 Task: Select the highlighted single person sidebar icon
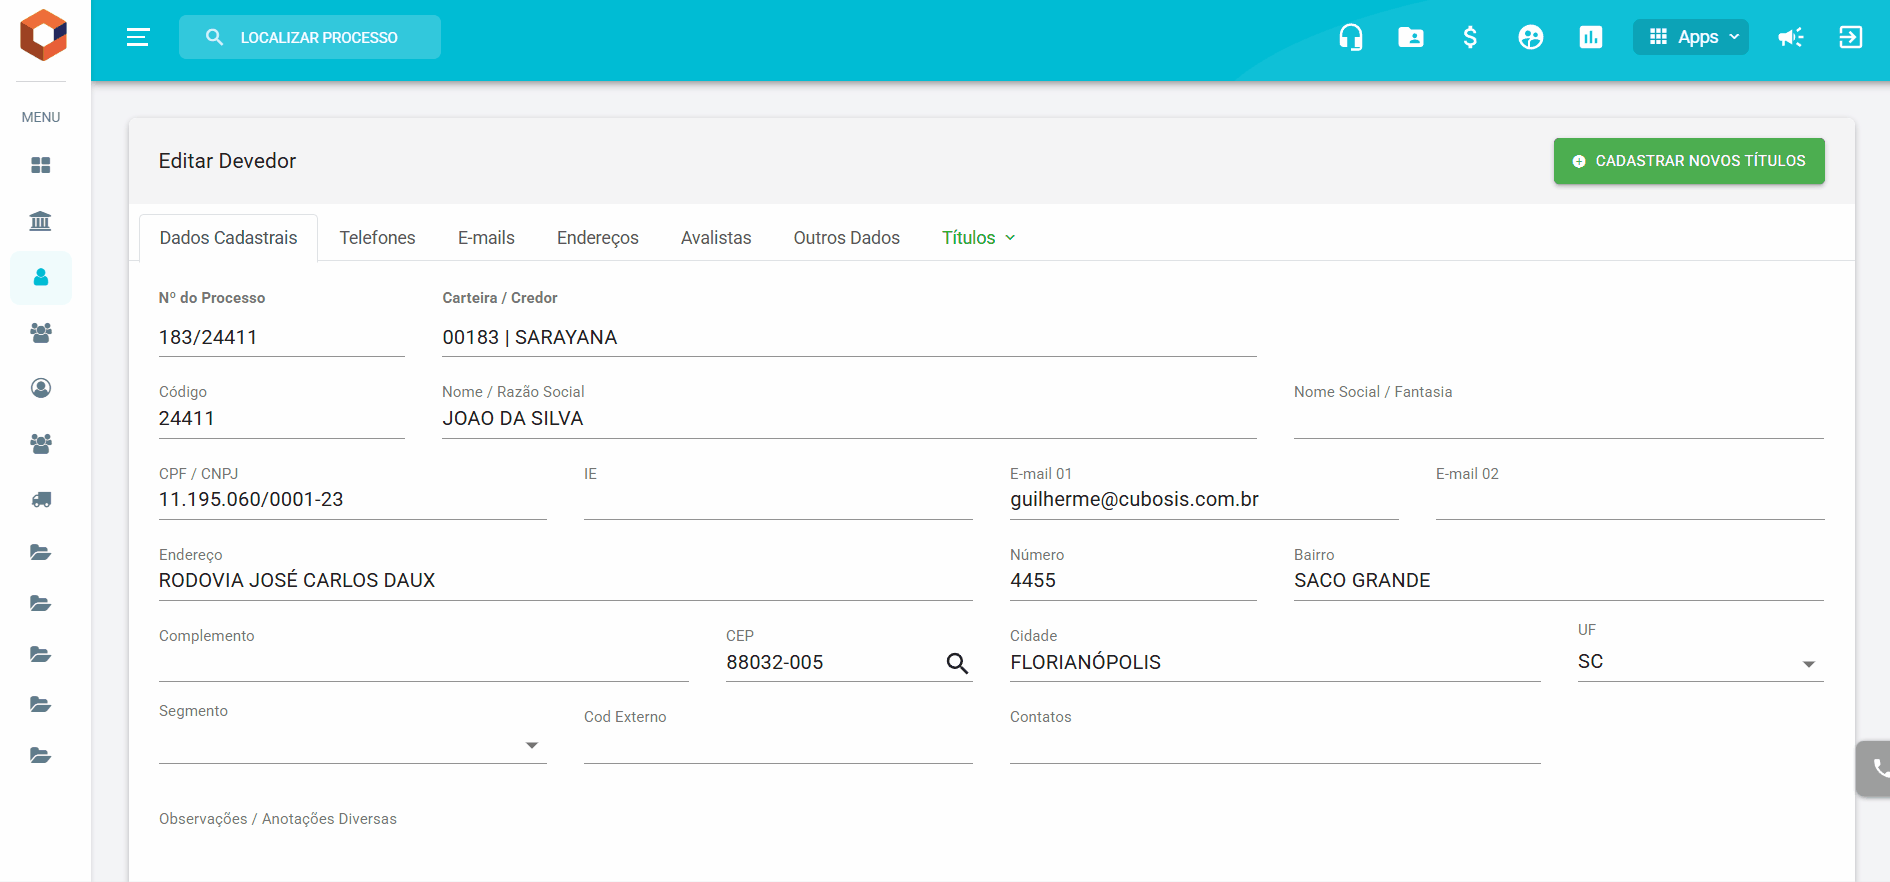click(41, 277)
